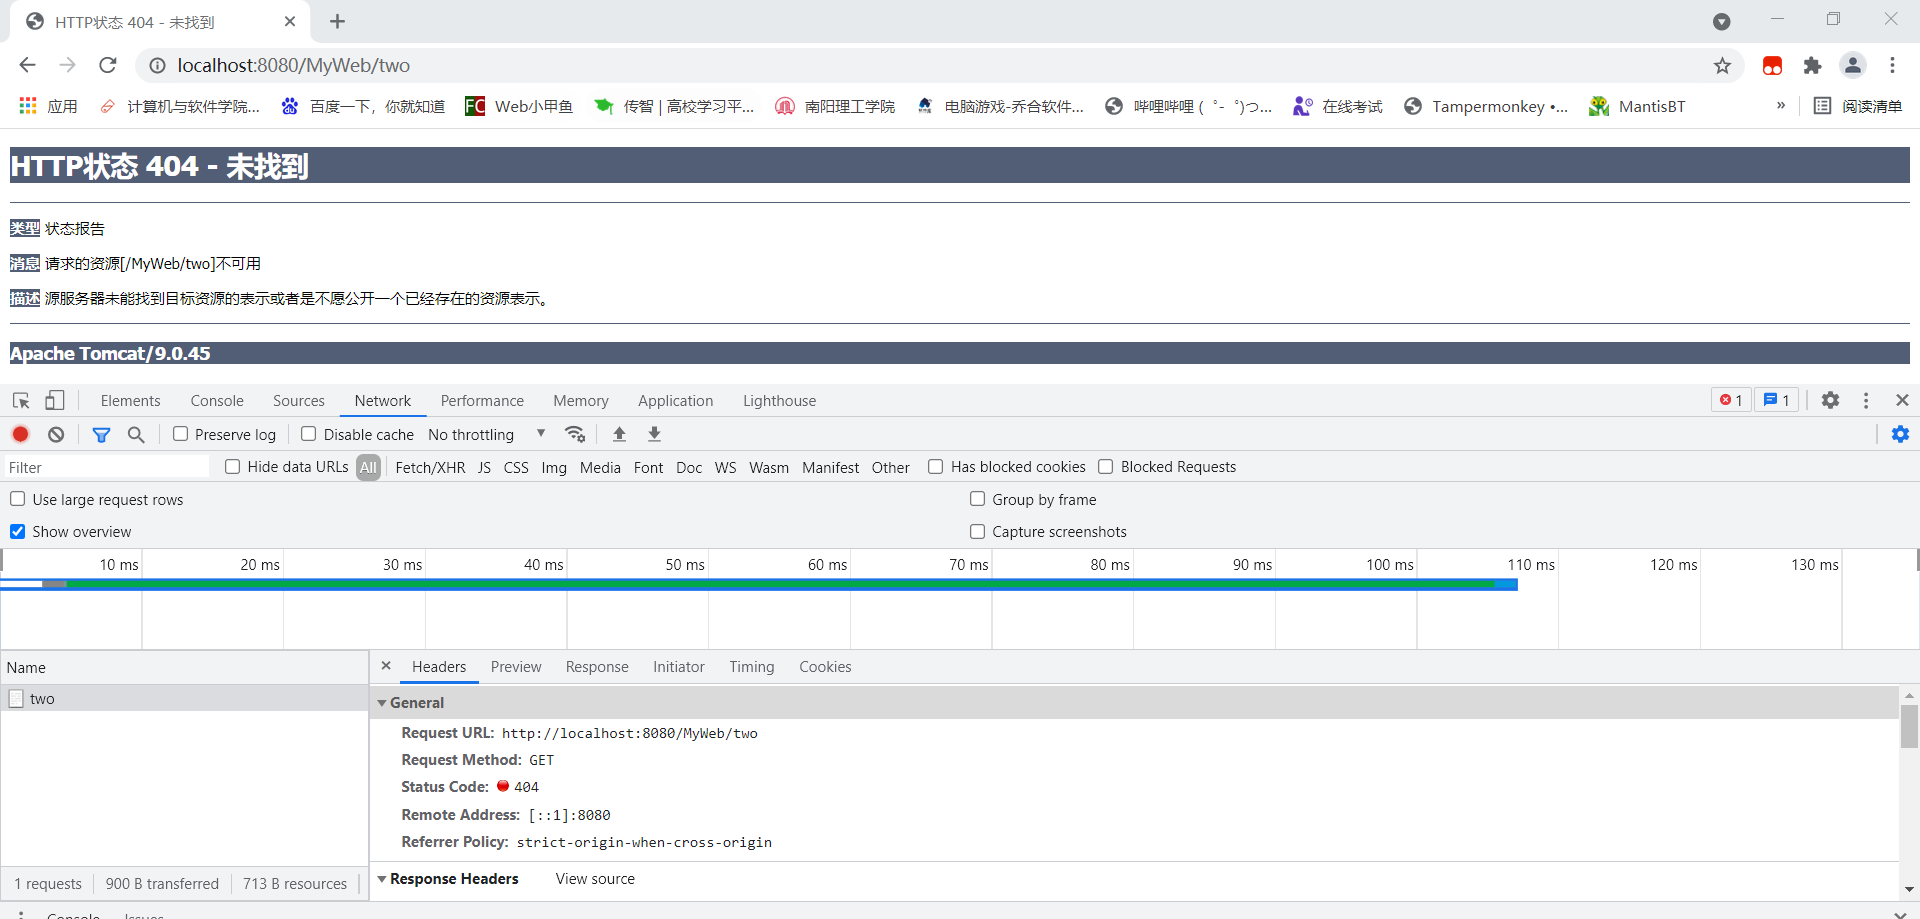Viewport: 1920px width, 919px height.
Task: Check Blocked Requests
Action: tap(1106, 467)
